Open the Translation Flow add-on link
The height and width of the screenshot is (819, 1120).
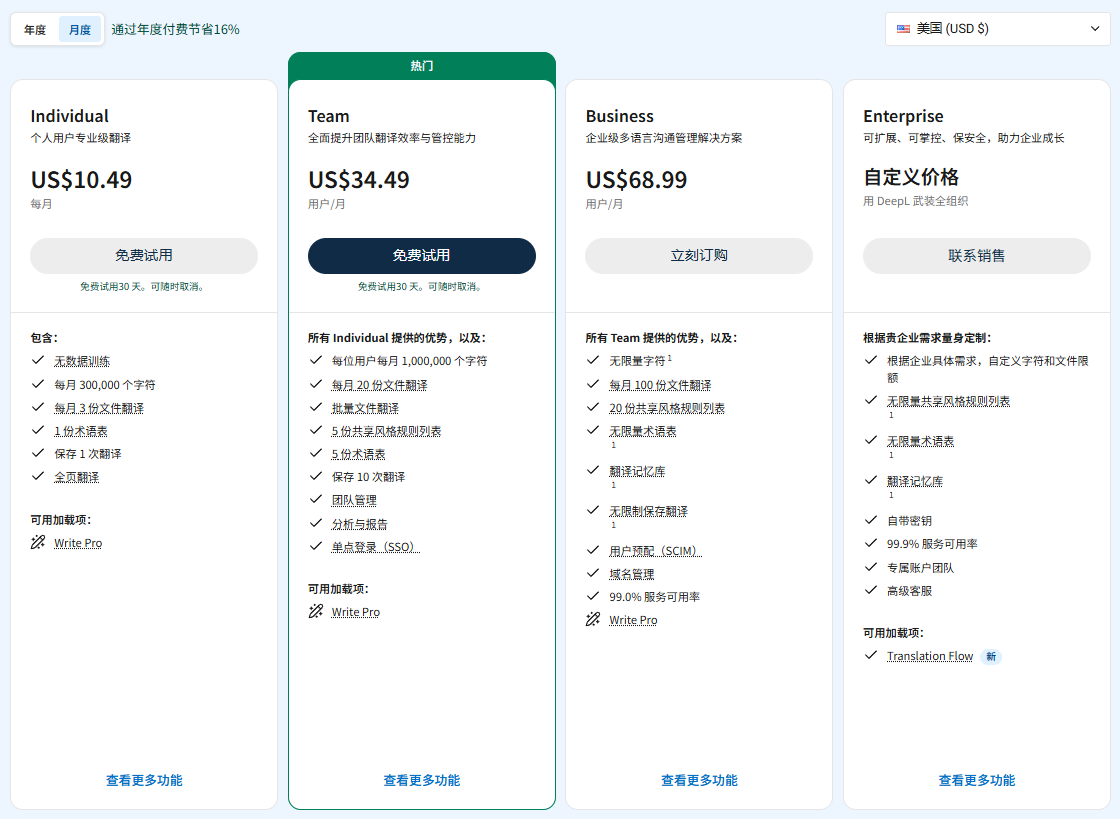[x=930, y=656]
